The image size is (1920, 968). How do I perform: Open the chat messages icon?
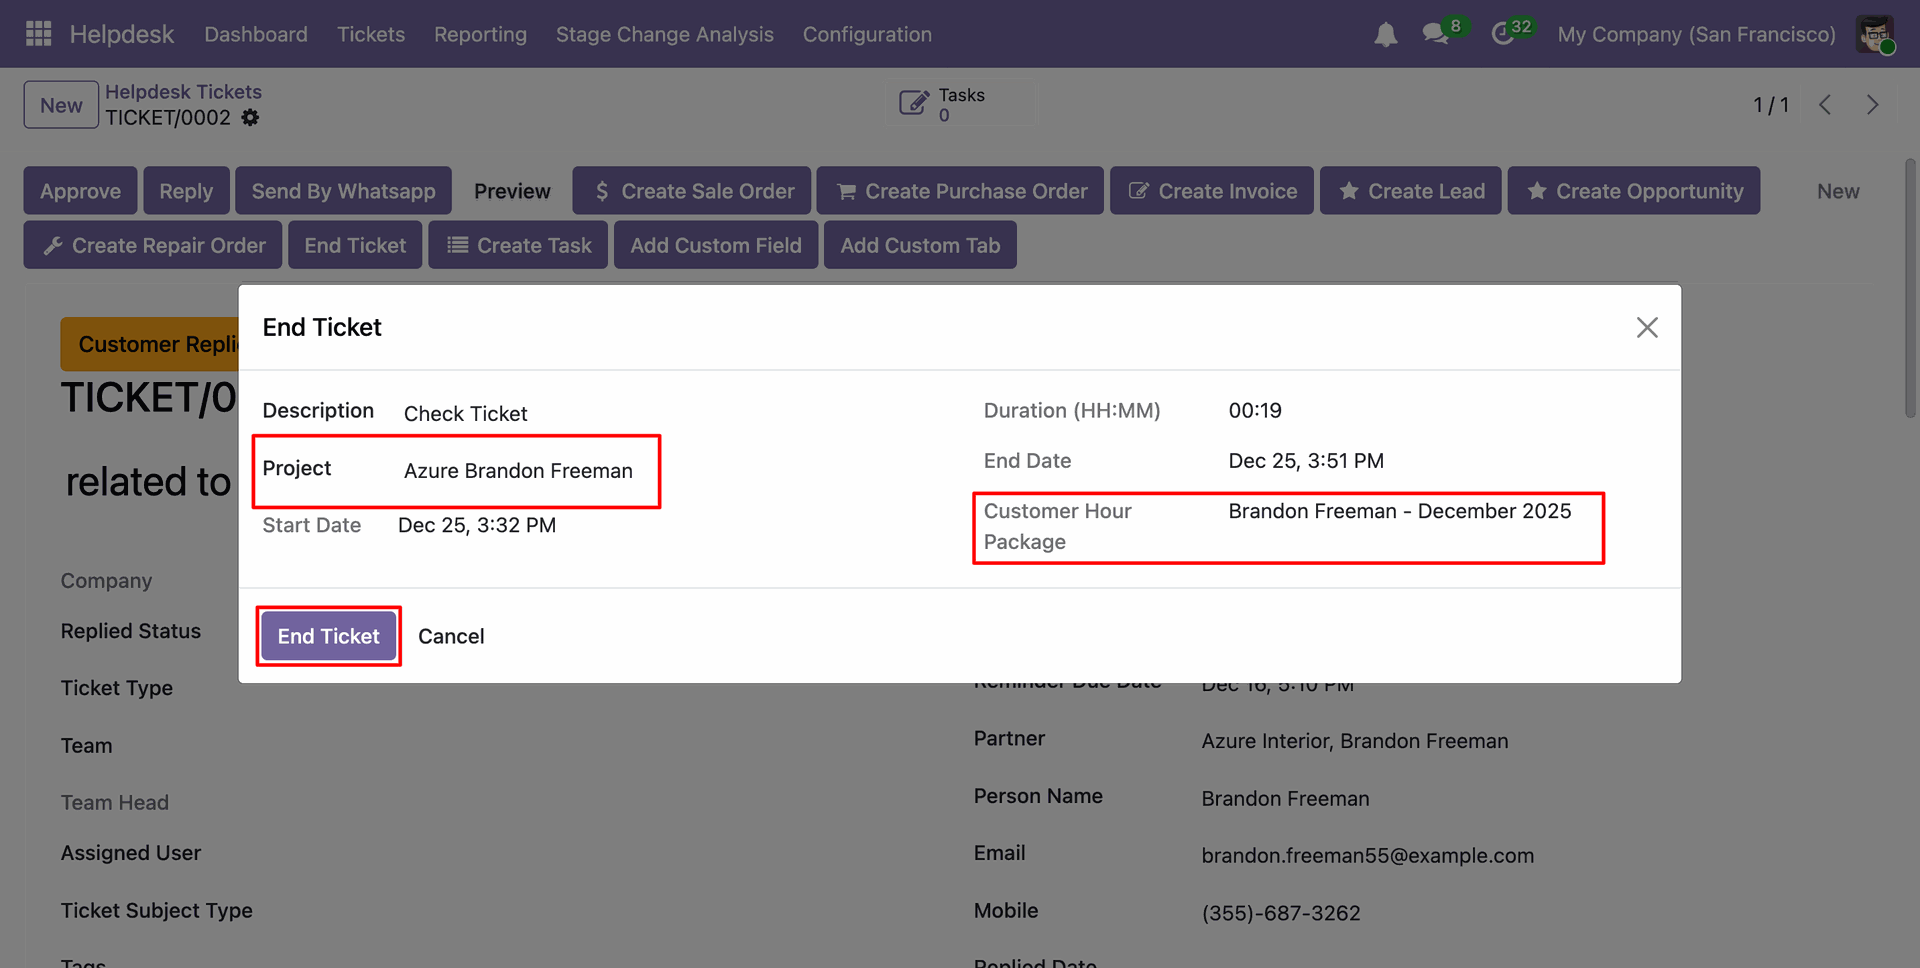coord(1436,34)
